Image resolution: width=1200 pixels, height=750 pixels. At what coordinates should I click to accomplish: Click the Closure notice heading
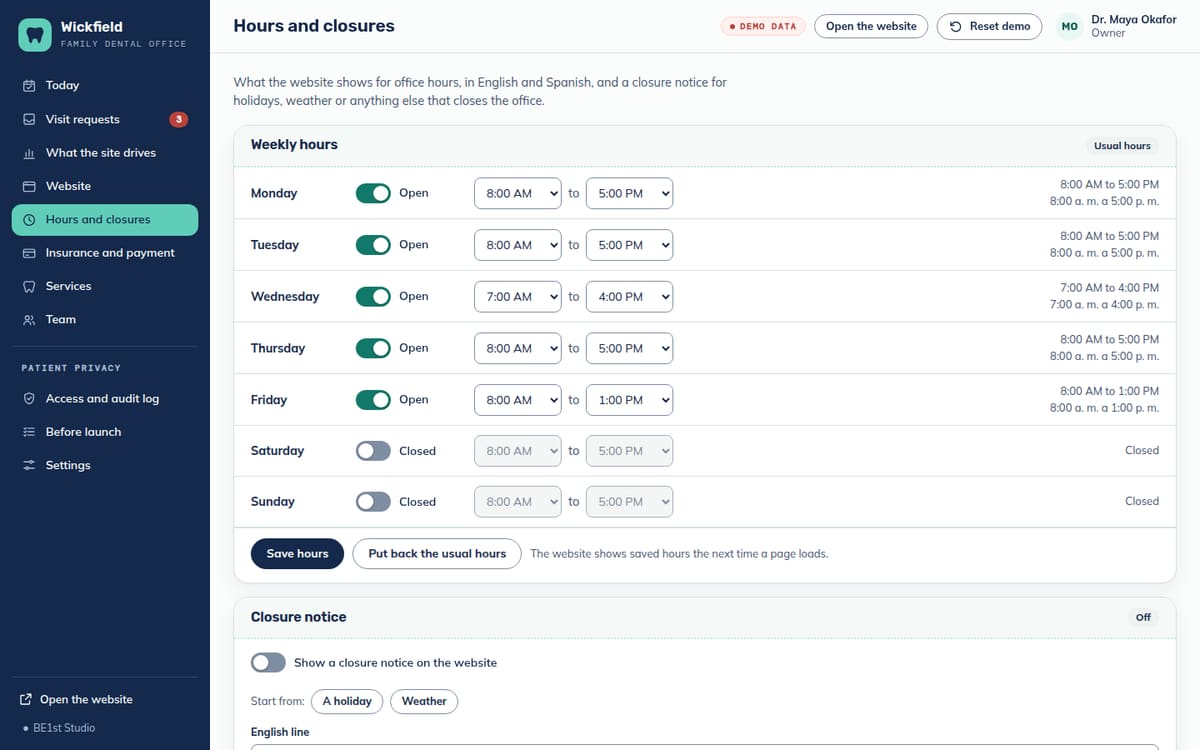(x=298, y=617)
